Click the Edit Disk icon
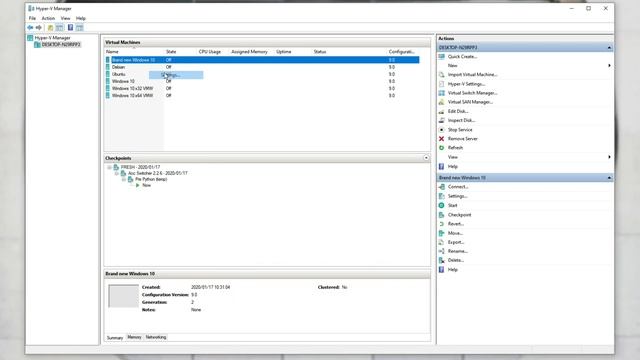640x360 pixels. (442, 111)
